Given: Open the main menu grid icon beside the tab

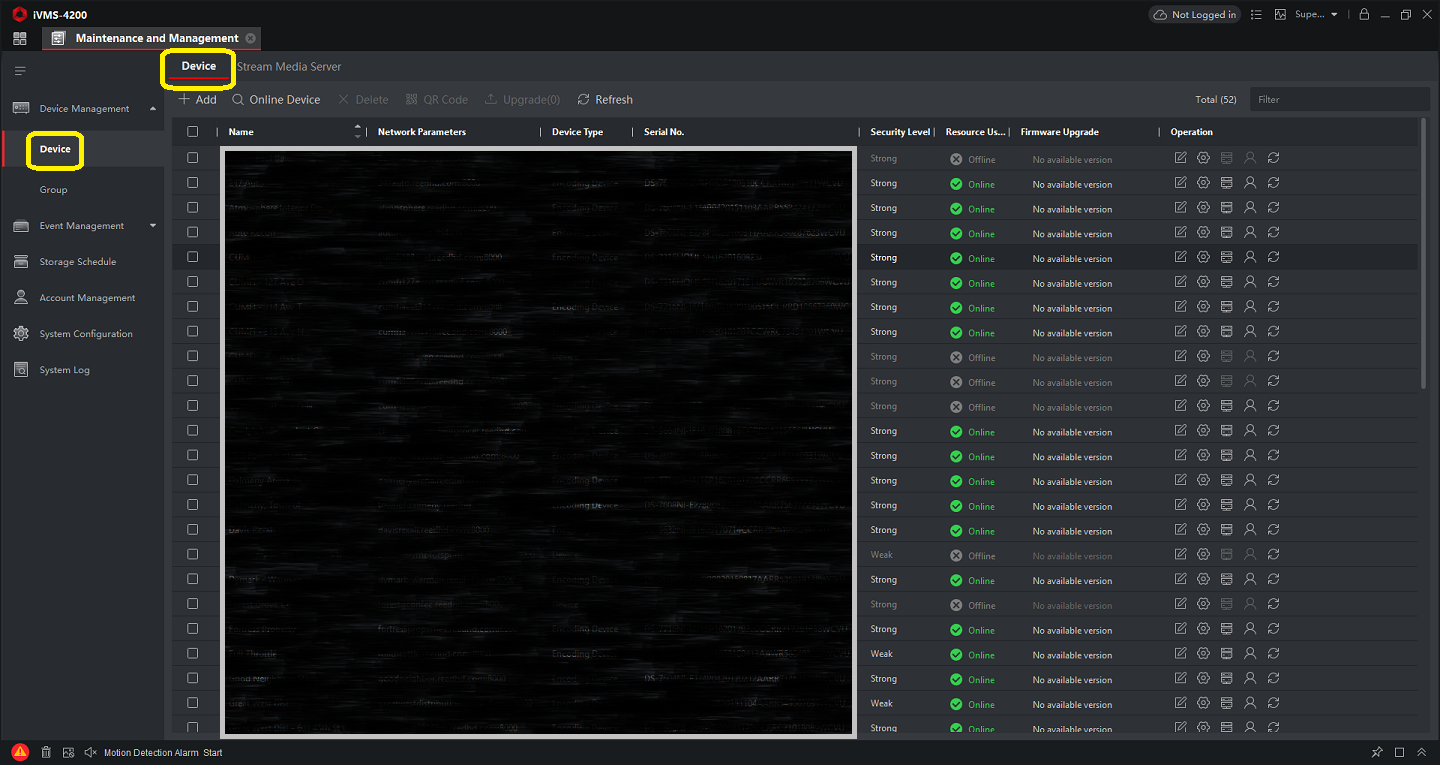Looking at the screenshot, I should [x=20, y=38].
